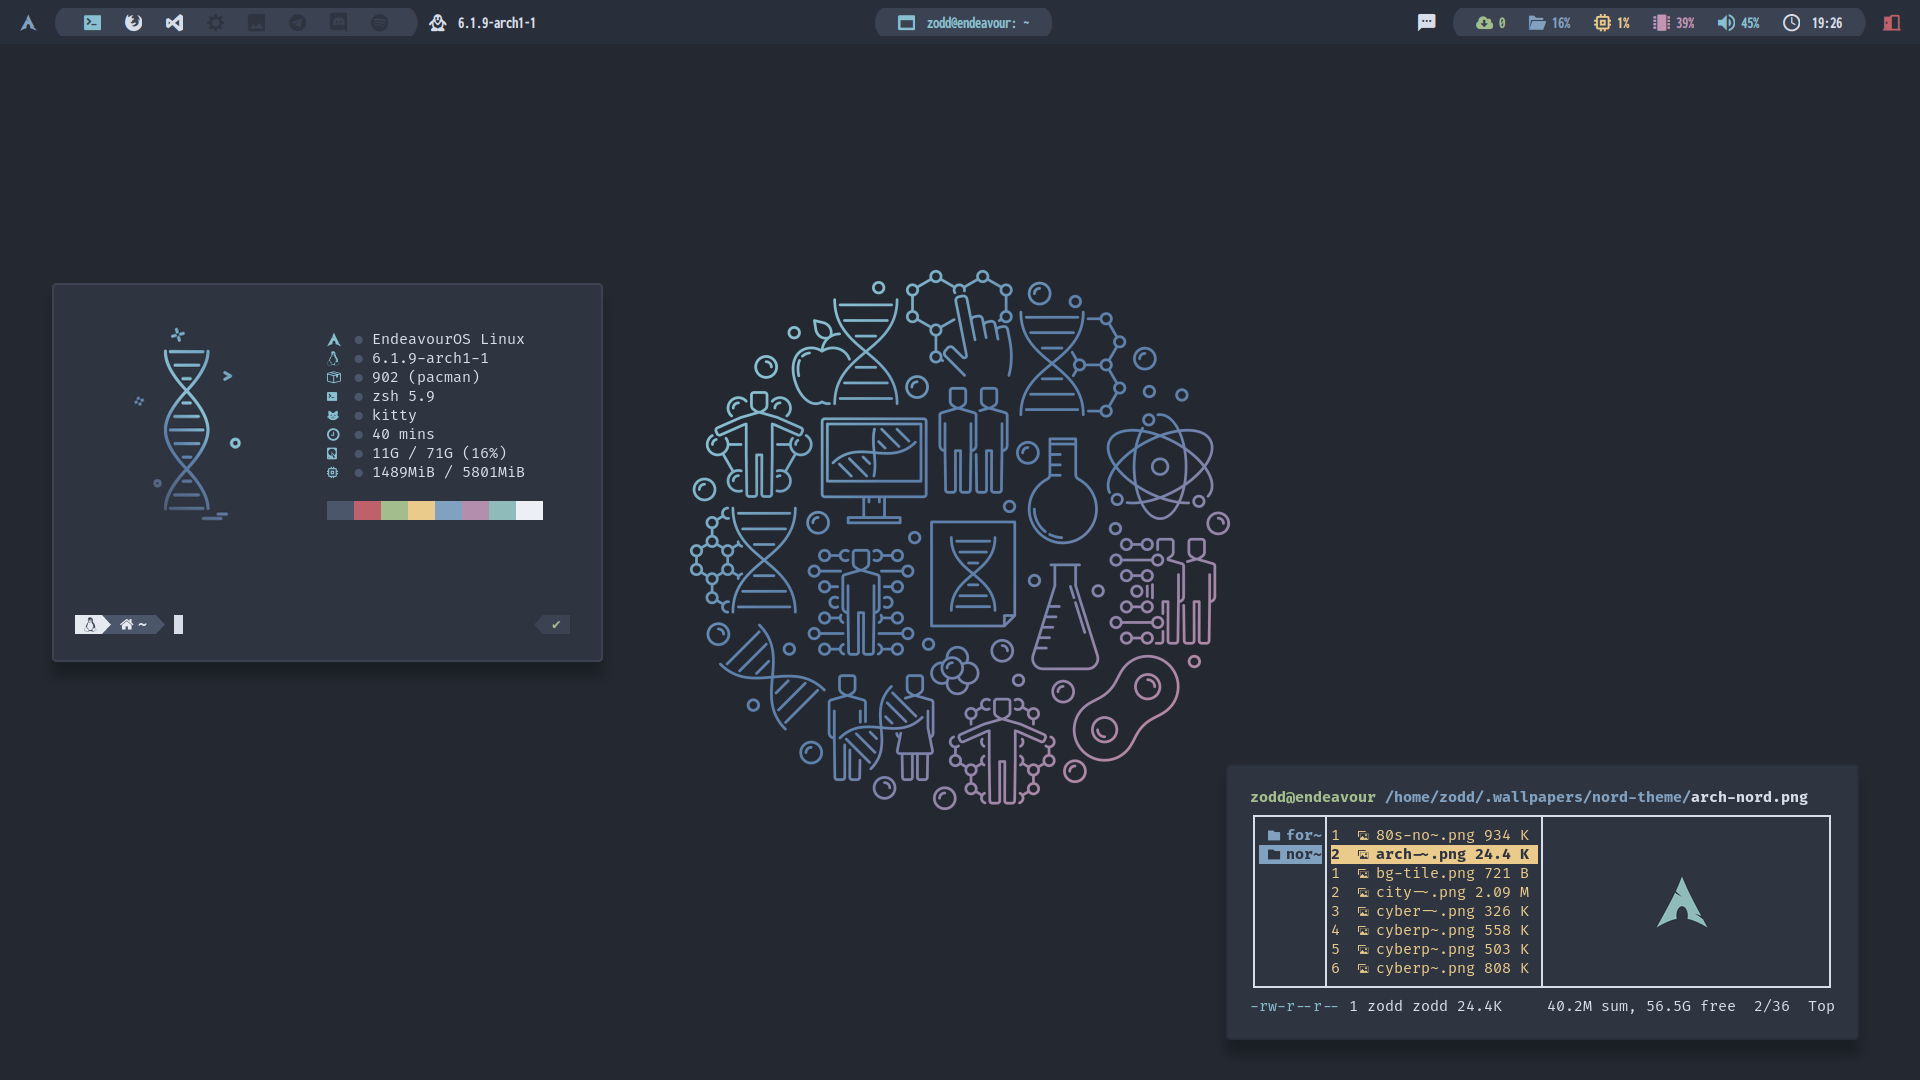Open the power menu door icon
Screen dimensions: 1920x1080
1891,23
